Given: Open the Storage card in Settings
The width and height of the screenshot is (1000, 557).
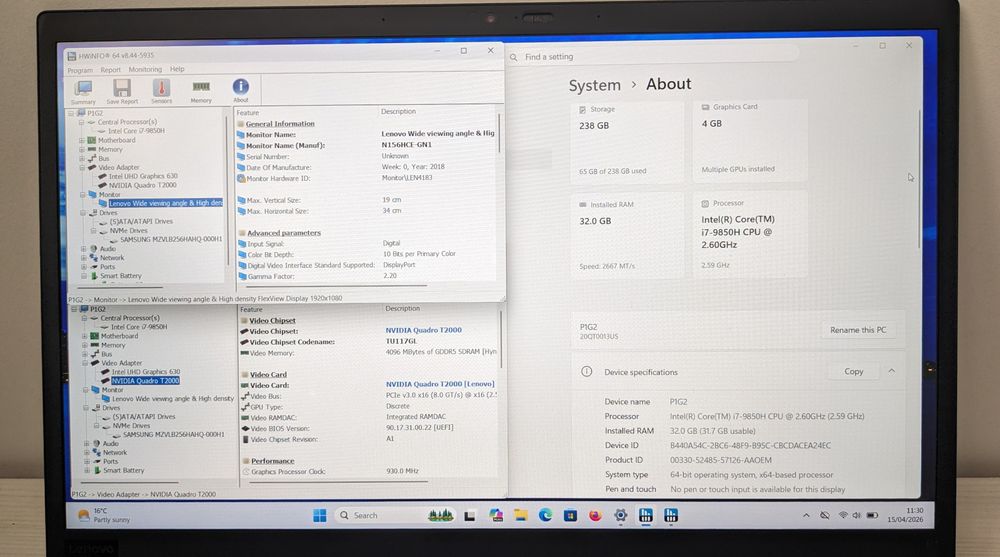Looking at the screenshot, I should tap(627, 140).
